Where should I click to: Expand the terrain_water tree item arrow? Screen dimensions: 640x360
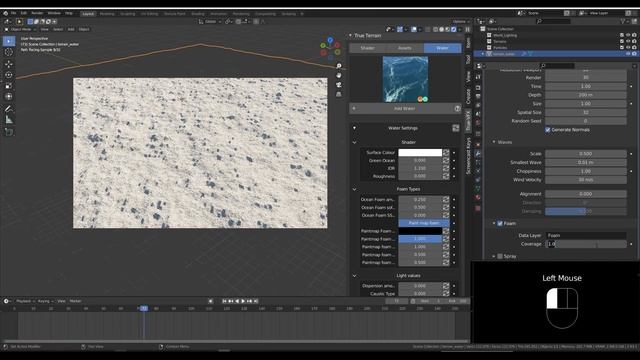483,54
